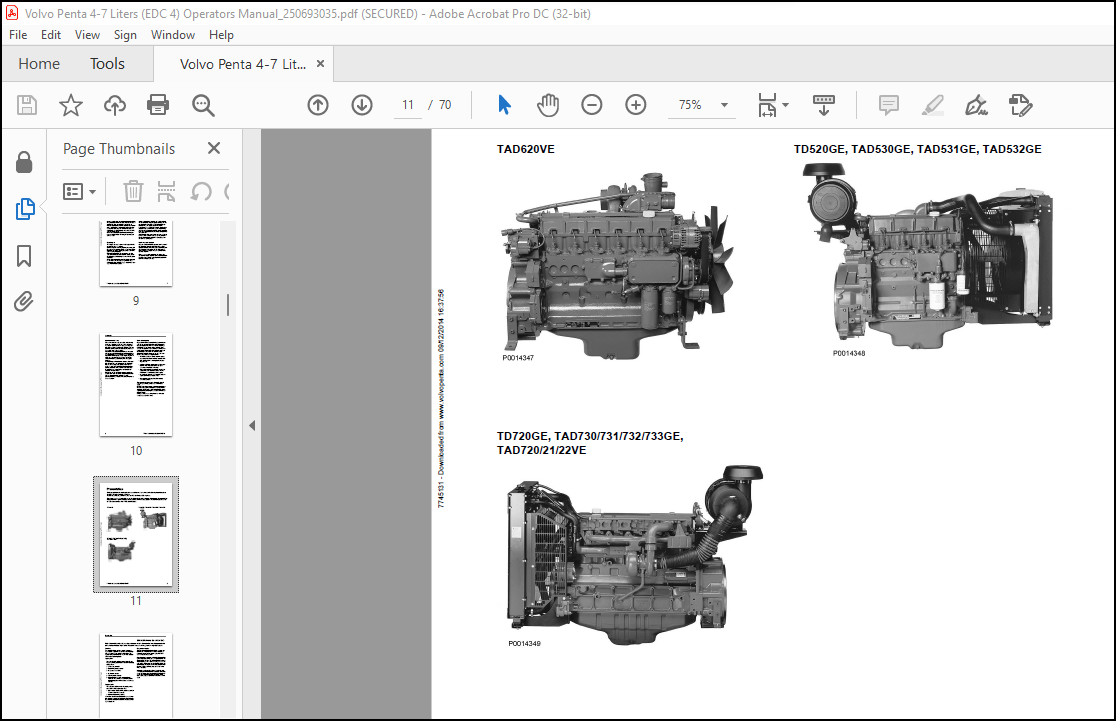
Task: Rotate pages counterclockwise icon
Action: click(201, 191)
